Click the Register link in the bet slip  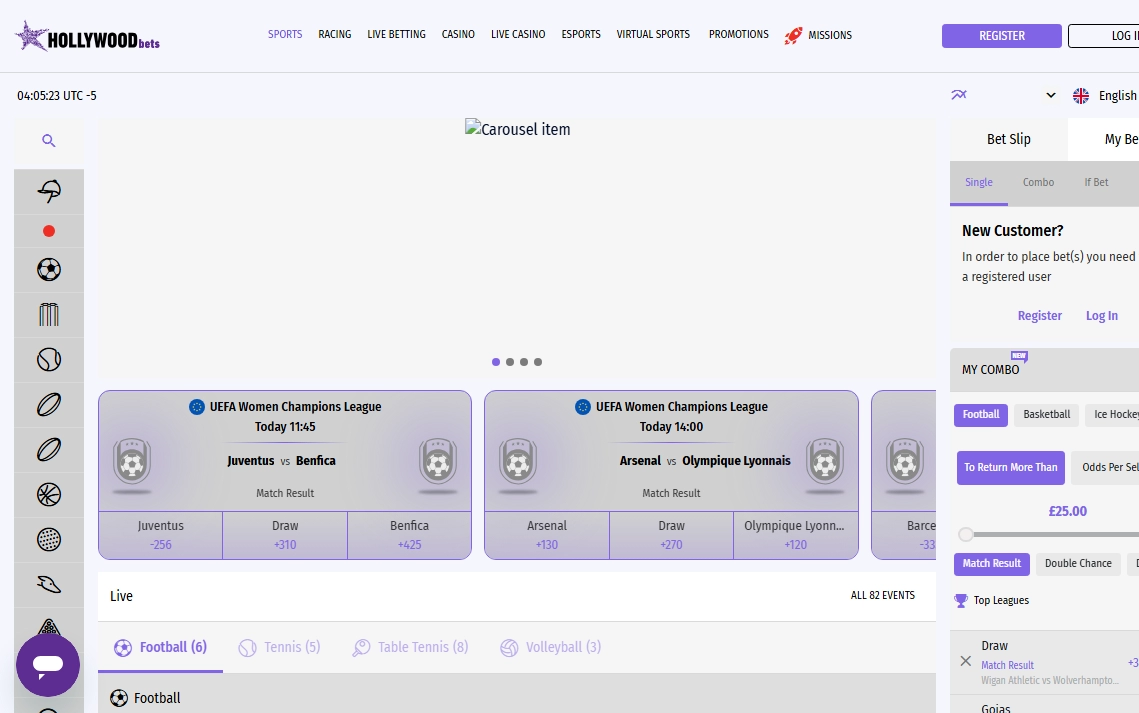(x=1039, y=316)
